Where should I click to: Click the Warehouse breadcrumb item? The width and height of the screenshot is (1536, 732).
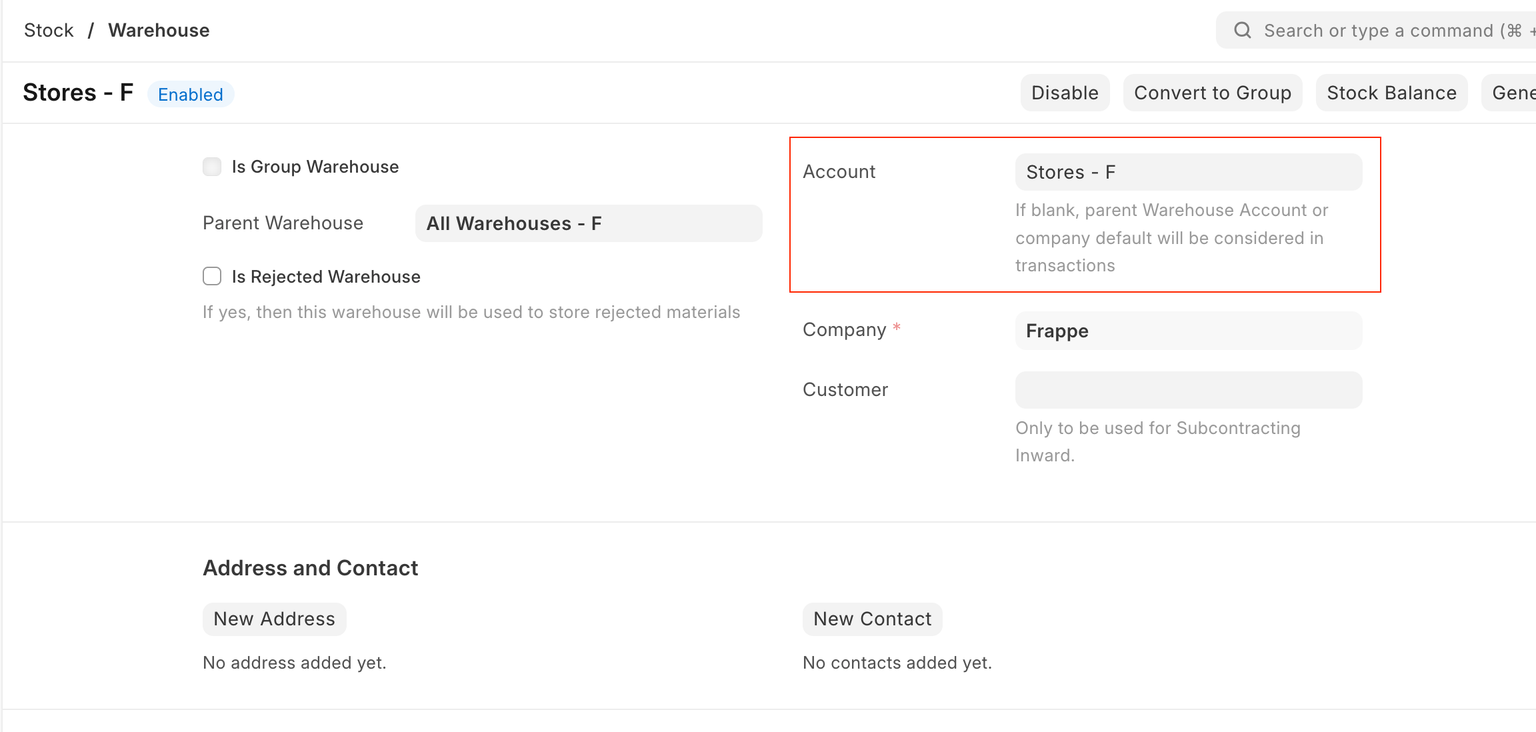[158, 30]
